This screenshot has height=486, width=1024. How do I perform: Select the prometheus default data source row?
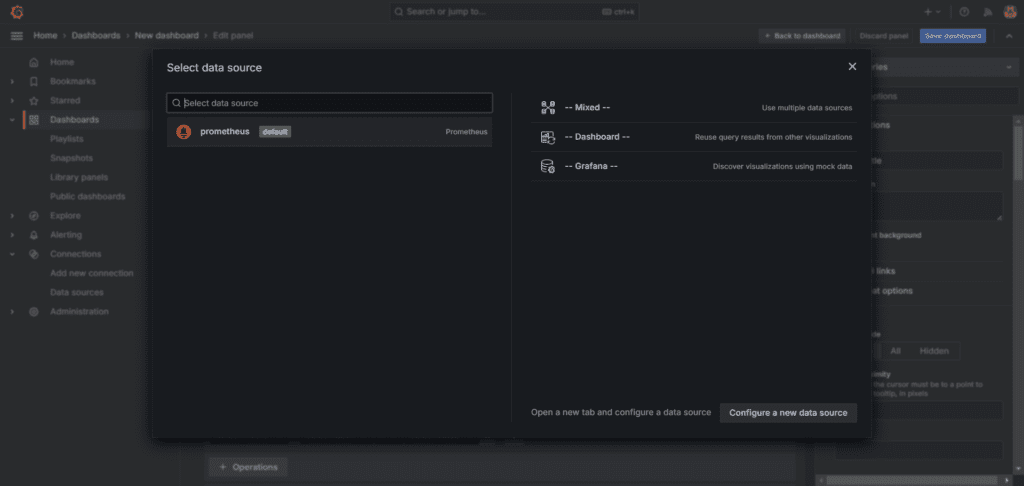point(330,132)
